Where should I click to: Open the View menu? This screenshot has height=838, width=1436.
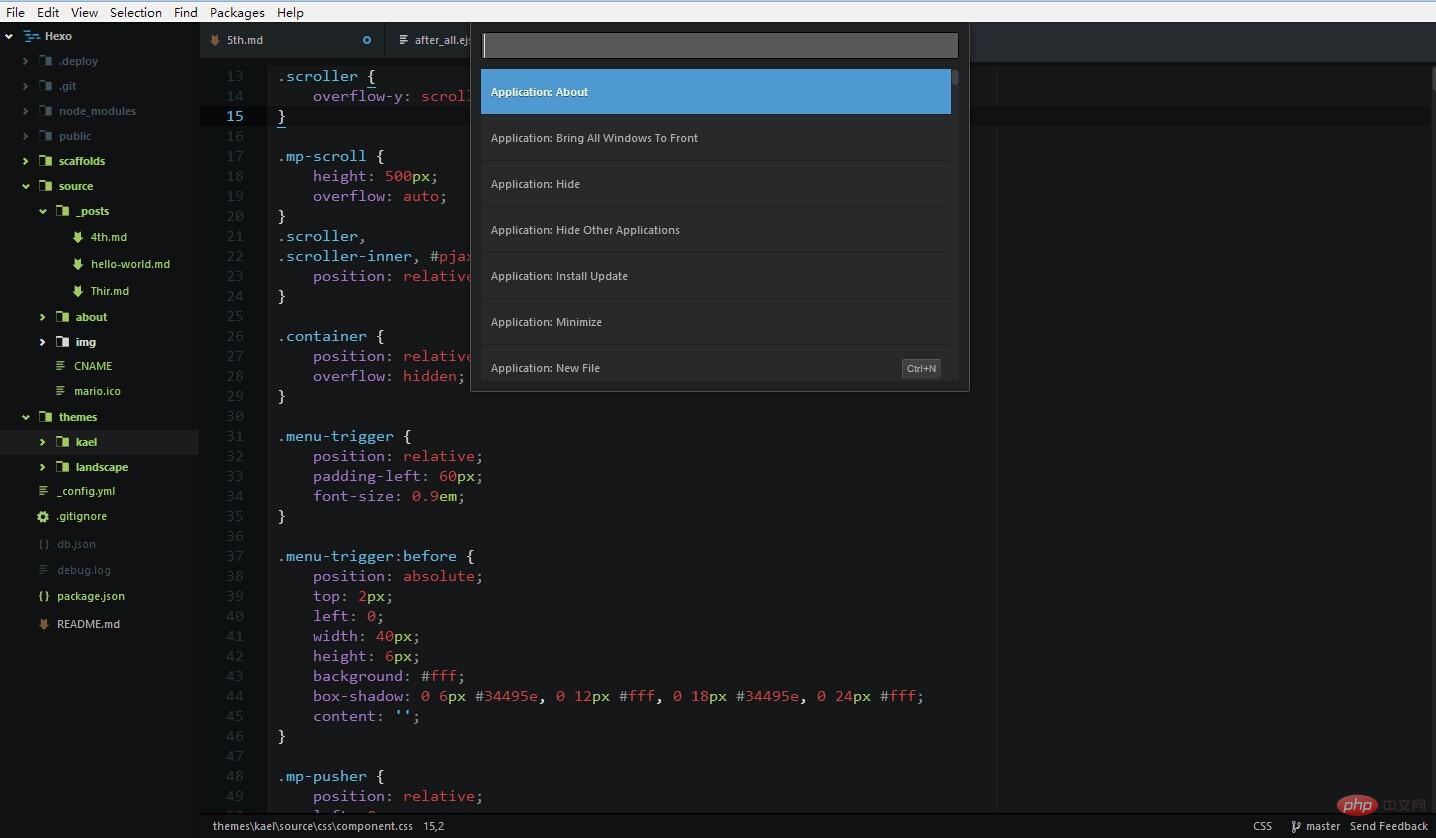84,12
